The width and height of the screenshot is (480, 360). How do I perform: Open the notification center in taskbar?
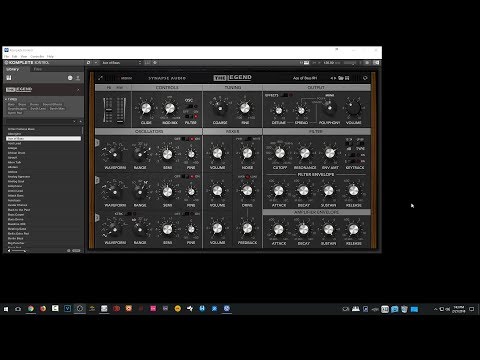coord(472,309)
